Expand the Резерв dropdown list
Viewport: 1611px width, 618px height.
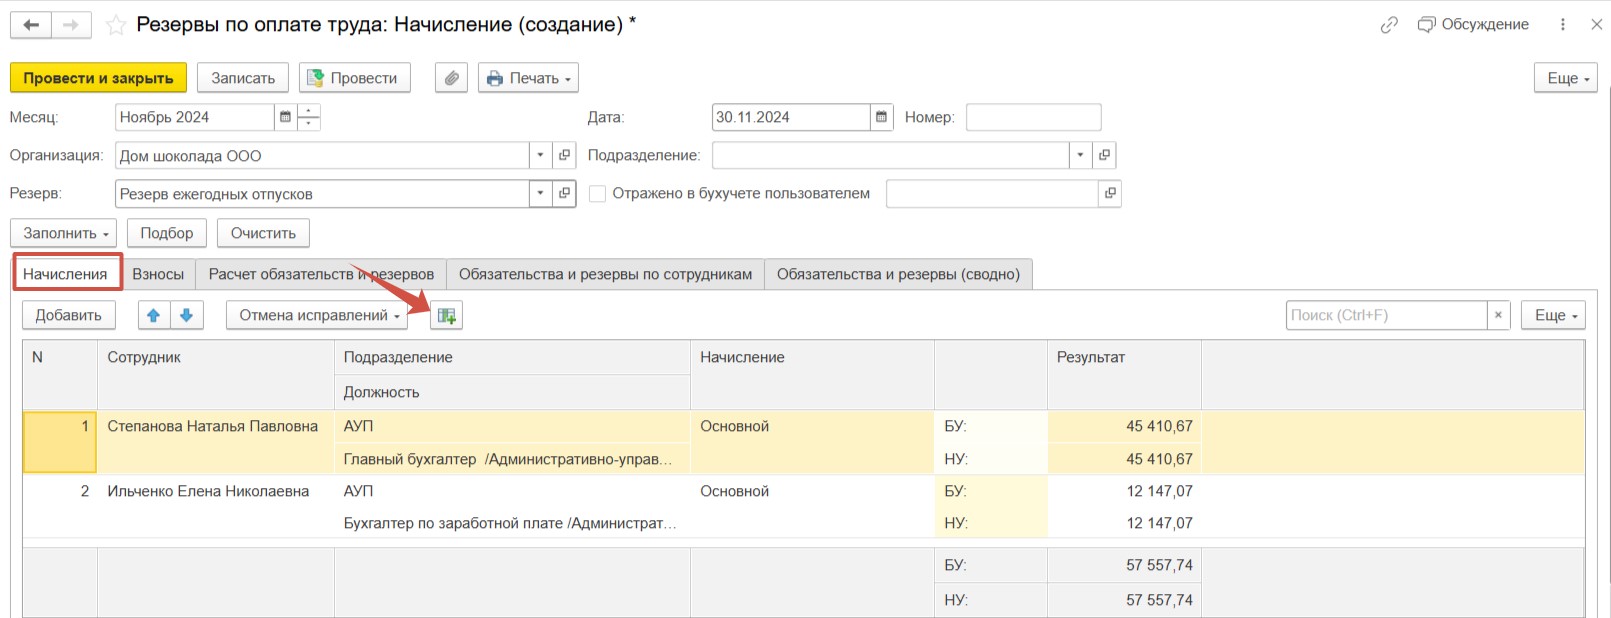[x=540, y=194]
